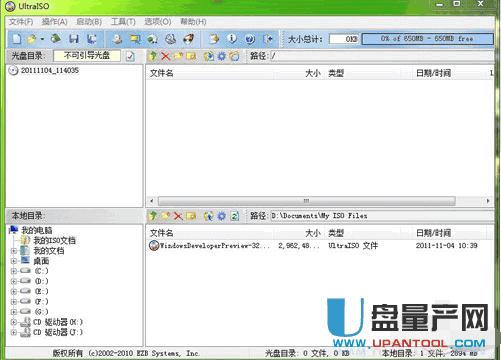Click the help question mark toolbar icon
Image resolution: width=501 pixels, height=360 pixels.
click(250, 39)
